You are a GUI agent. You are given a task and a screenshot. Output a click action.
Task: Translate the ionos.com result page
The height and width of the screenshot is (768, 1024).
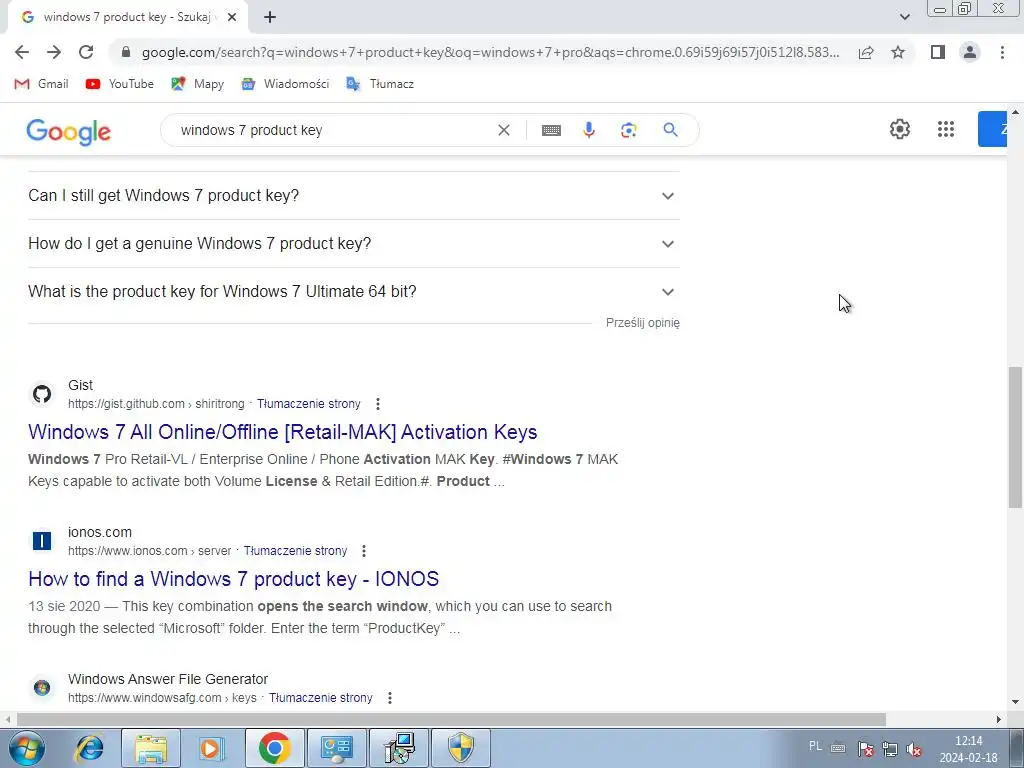click(295, 551)
